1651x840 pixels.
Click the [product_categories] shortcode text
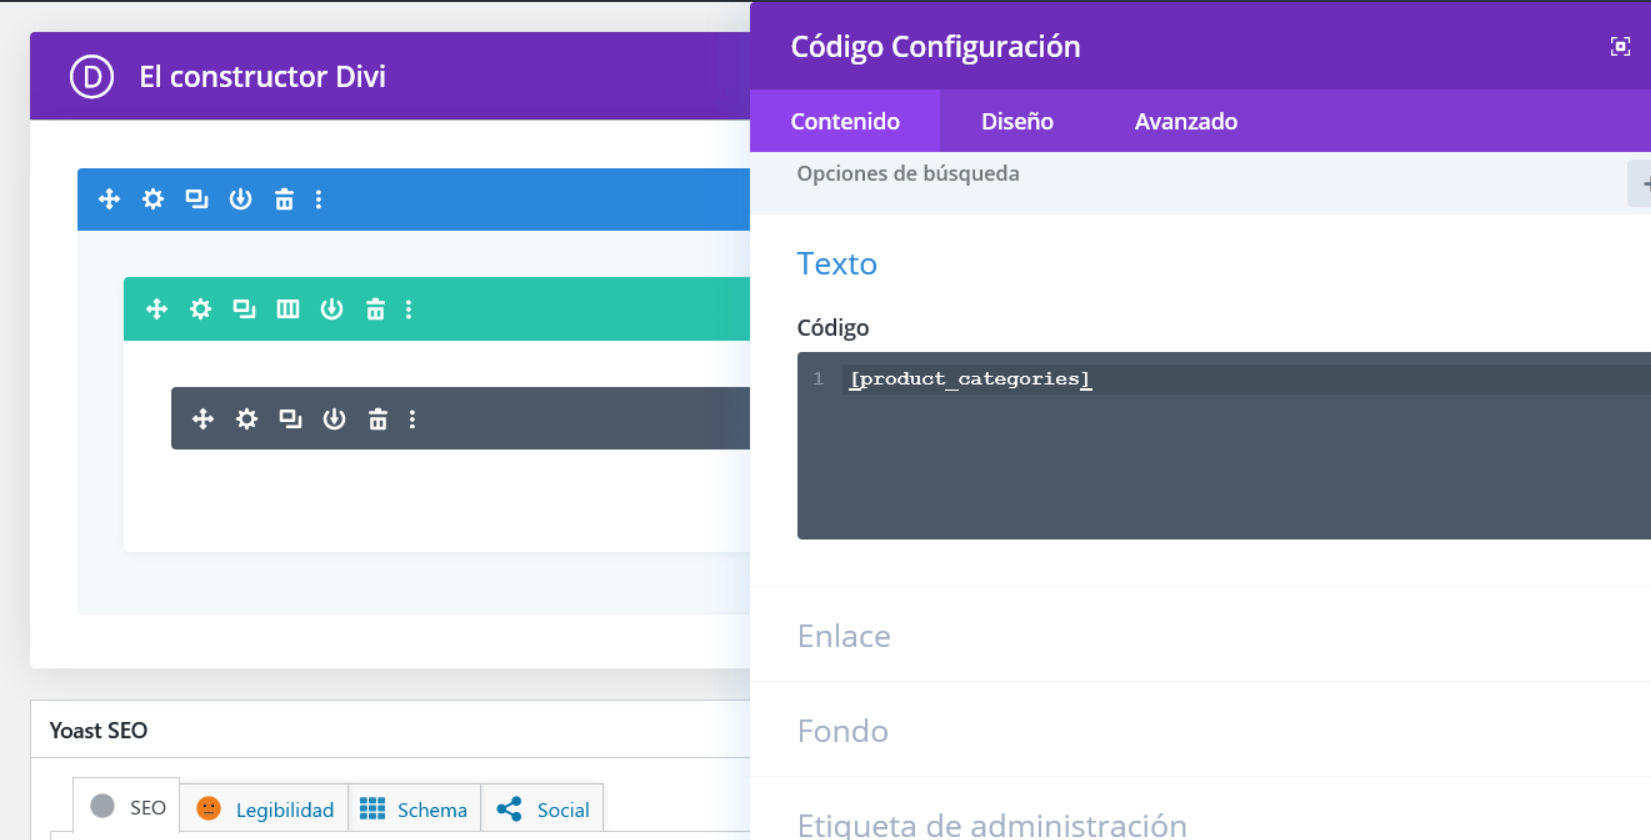click(x=970, y=379)
